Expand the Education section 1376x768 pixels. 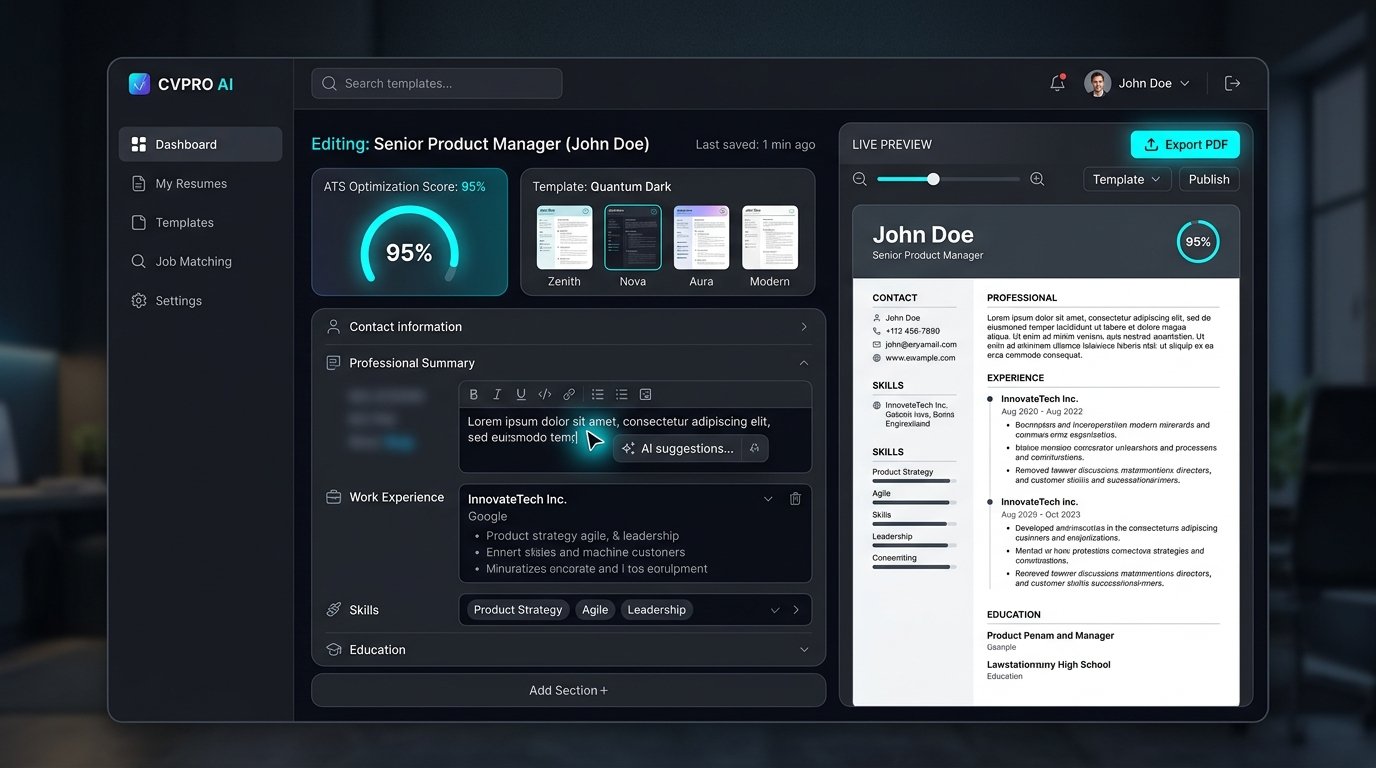tap(803, 650)
